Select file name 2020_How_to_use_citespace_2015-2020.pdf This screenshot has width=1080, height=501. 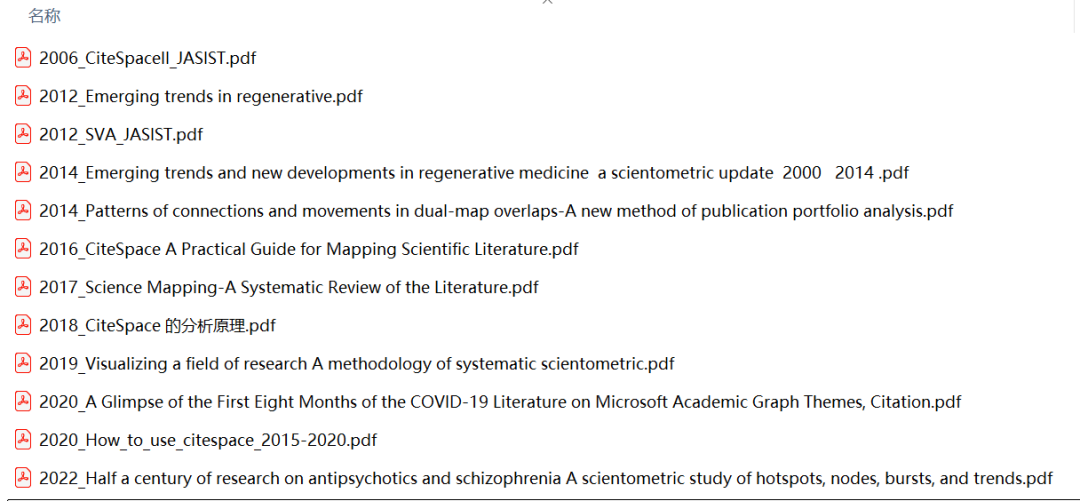tap(208, 440)
